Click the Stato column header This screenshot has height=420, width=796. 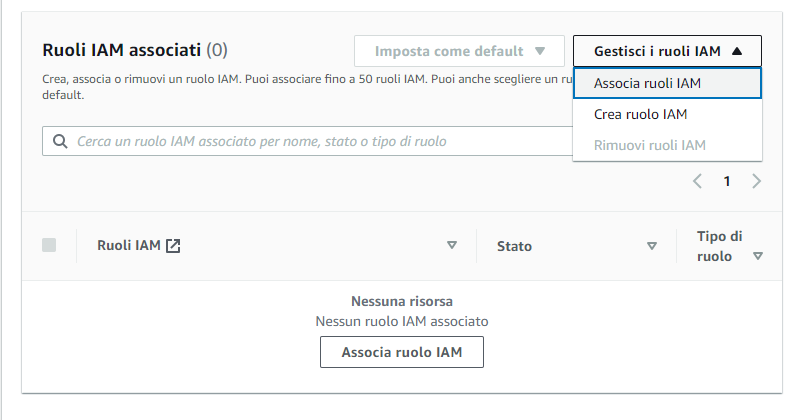pos(514,246)
